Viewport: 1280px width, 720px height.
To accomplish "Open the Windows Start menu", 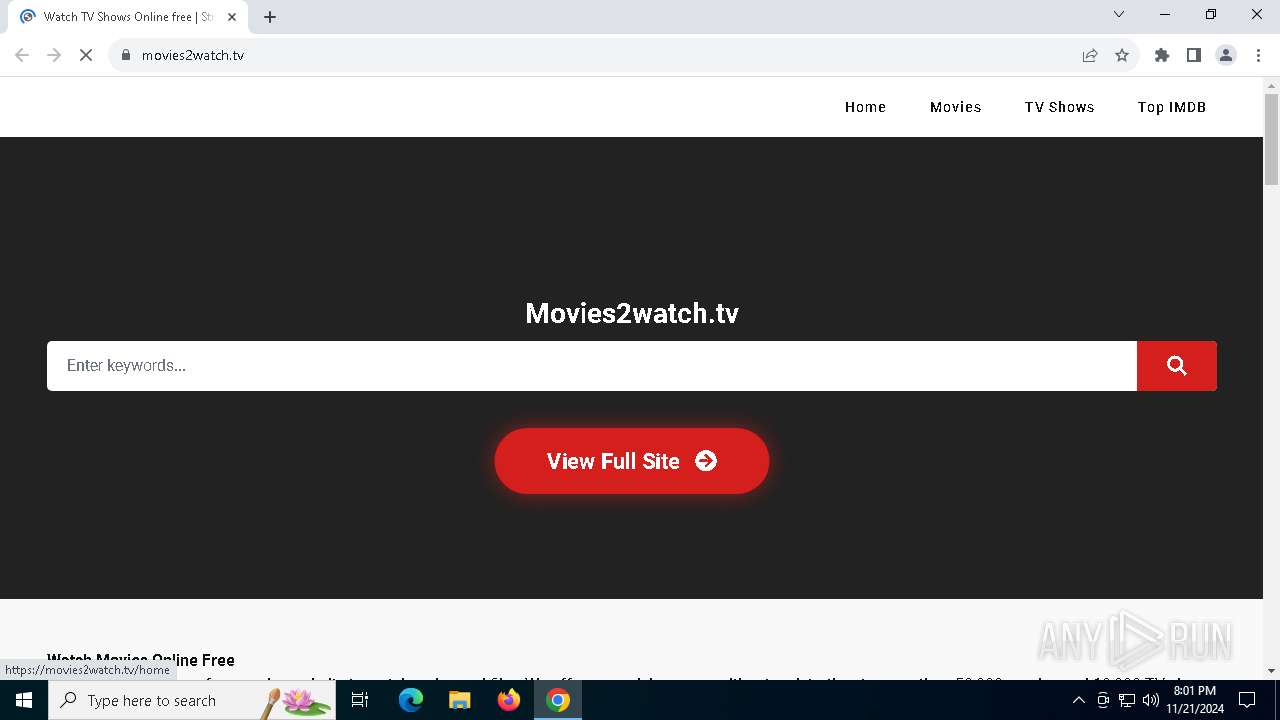I will [x=24, y=700].
